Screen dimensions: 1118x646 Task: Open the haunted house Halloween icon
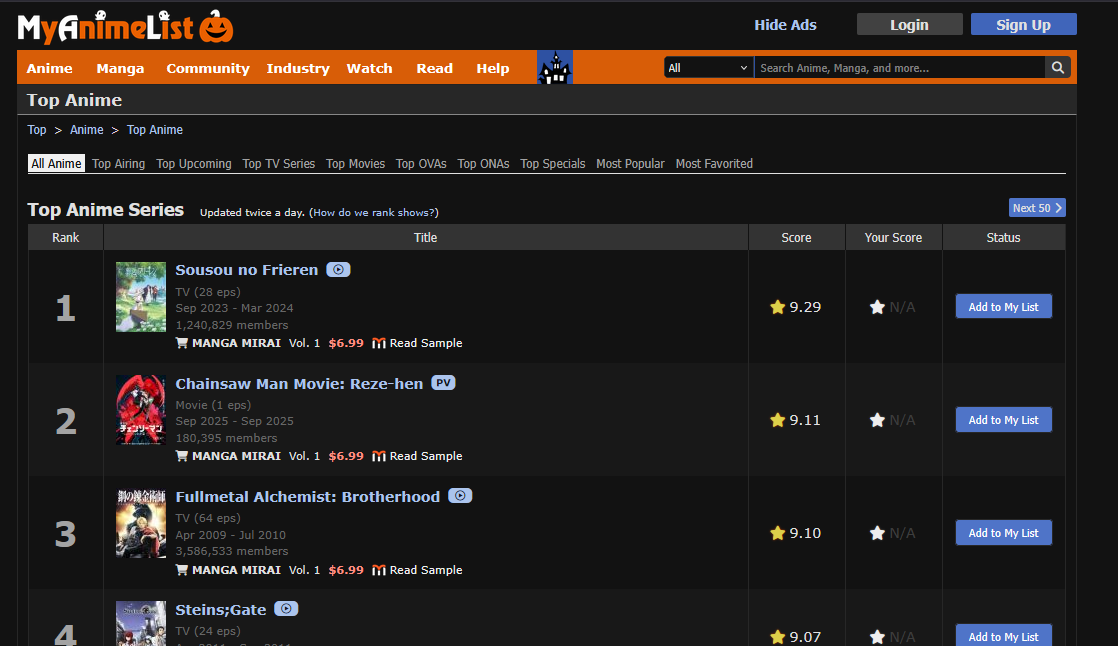(x=555, y=68)
